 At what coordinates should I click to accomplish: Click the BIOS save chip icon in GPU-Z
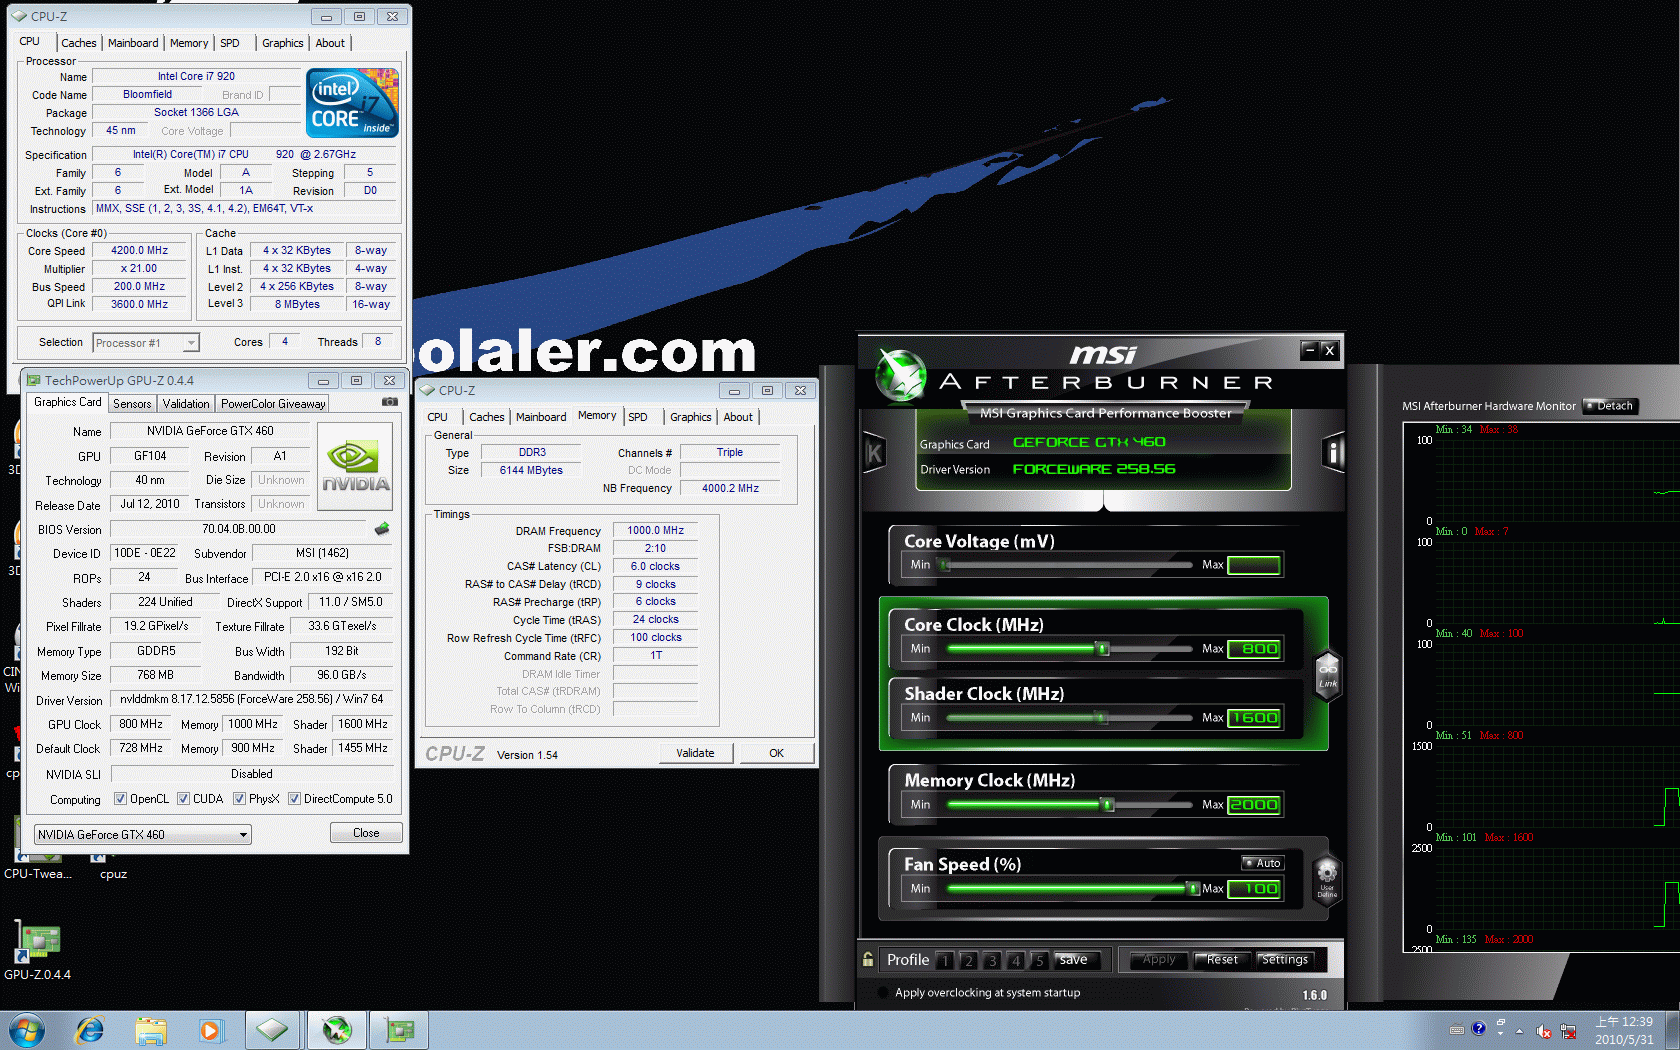click(x=381, y=529)
